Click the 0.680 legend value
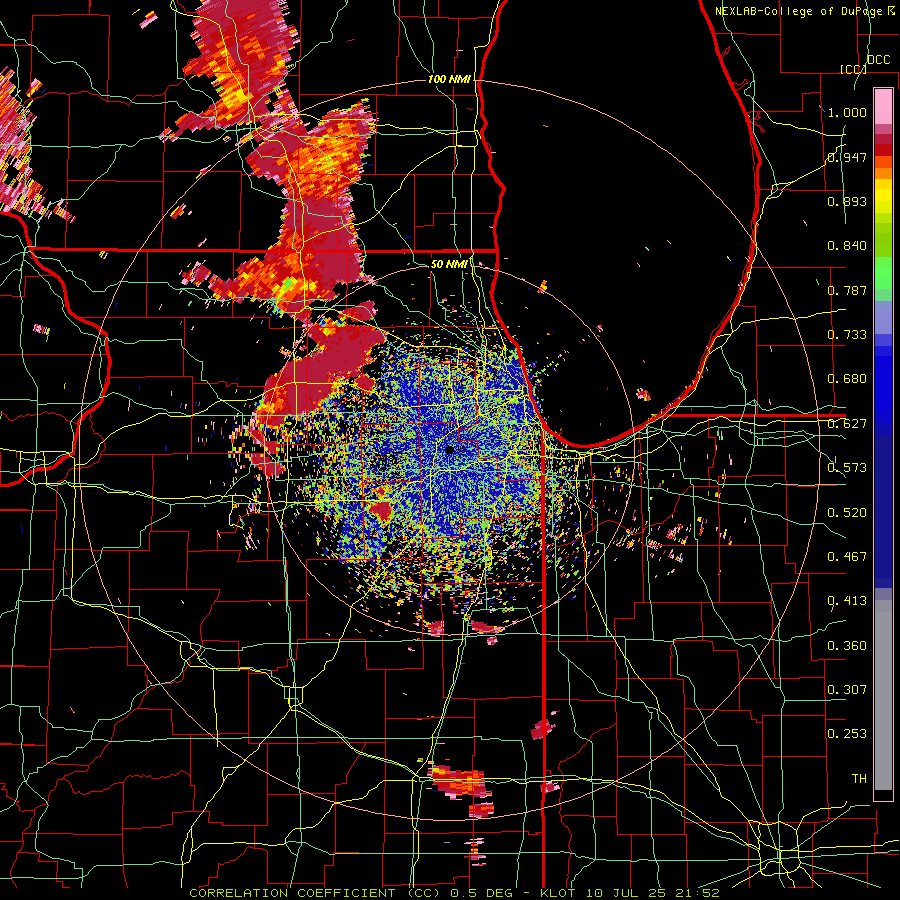The width and height of the screenshot is (900, 900). [x=847, y=379]
